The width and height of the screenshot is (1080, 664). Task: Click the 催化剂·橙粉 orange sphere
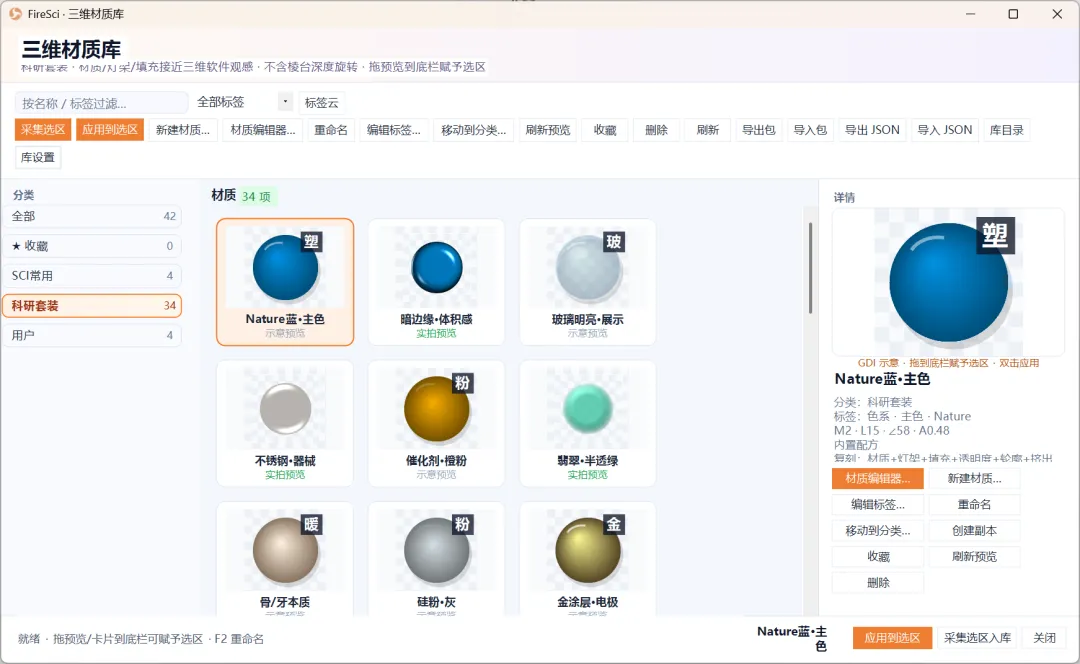(437, 423)
